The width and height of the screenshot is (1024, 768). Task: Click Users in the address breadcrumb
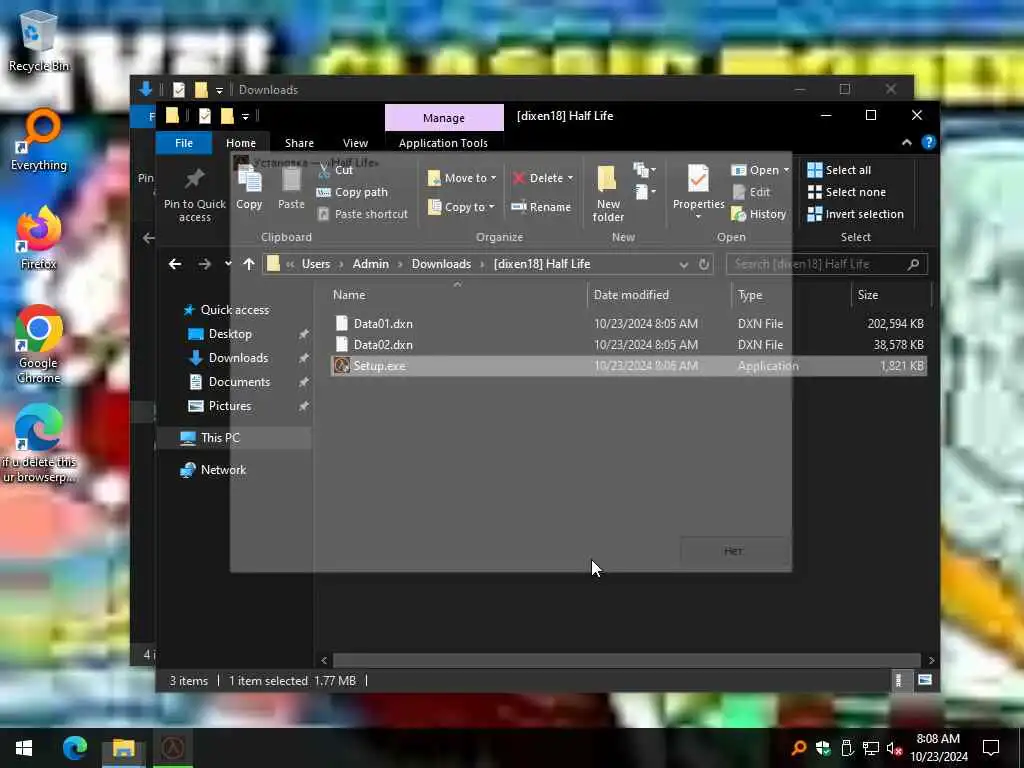coord(315,264)
